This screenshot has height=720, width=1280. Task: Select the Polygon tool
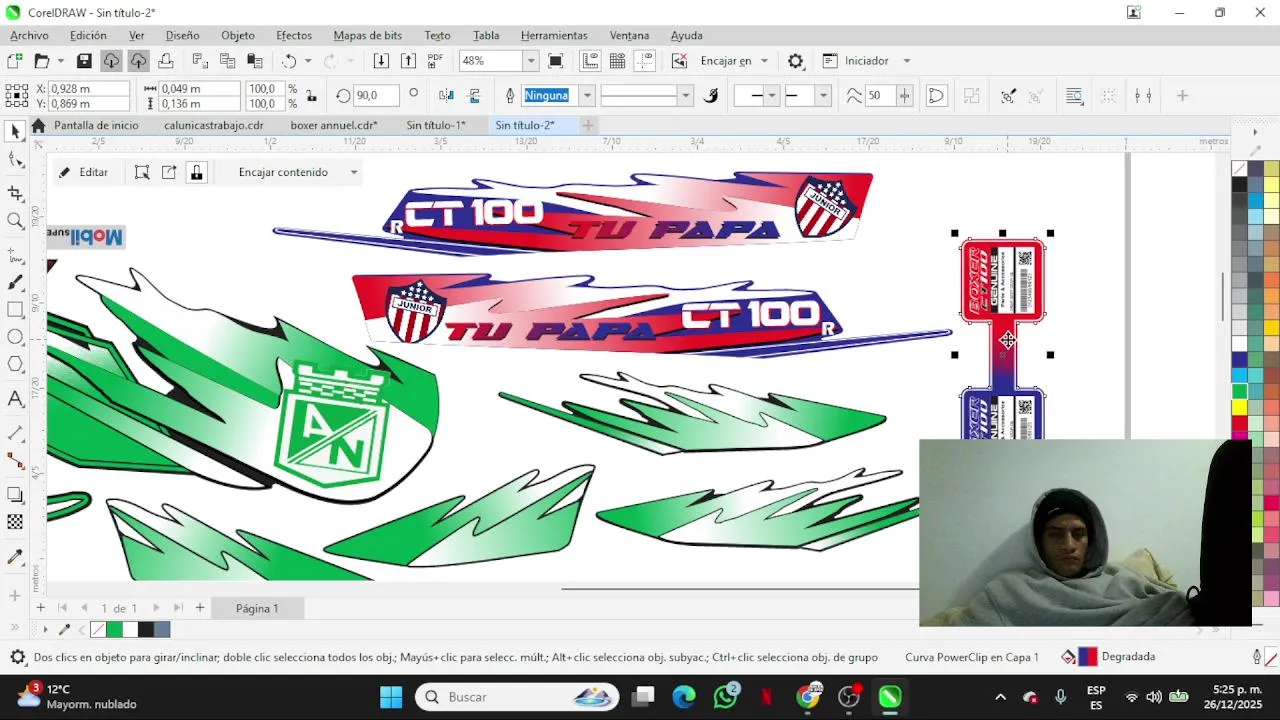pyautogui.click(x=15, y=364)
